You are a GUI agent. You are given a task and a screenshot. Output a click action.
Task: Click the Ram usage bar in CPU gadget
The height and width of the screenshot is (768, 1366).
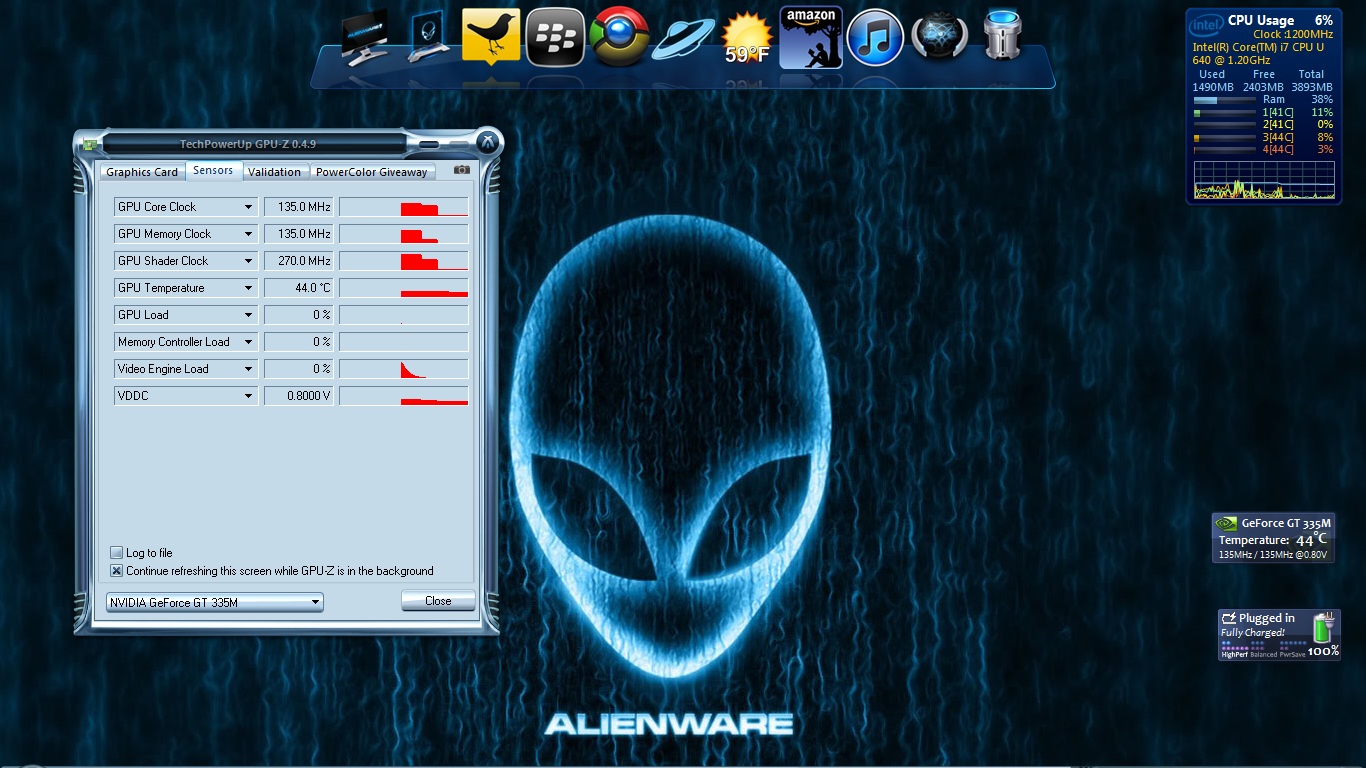point(1224,100)
